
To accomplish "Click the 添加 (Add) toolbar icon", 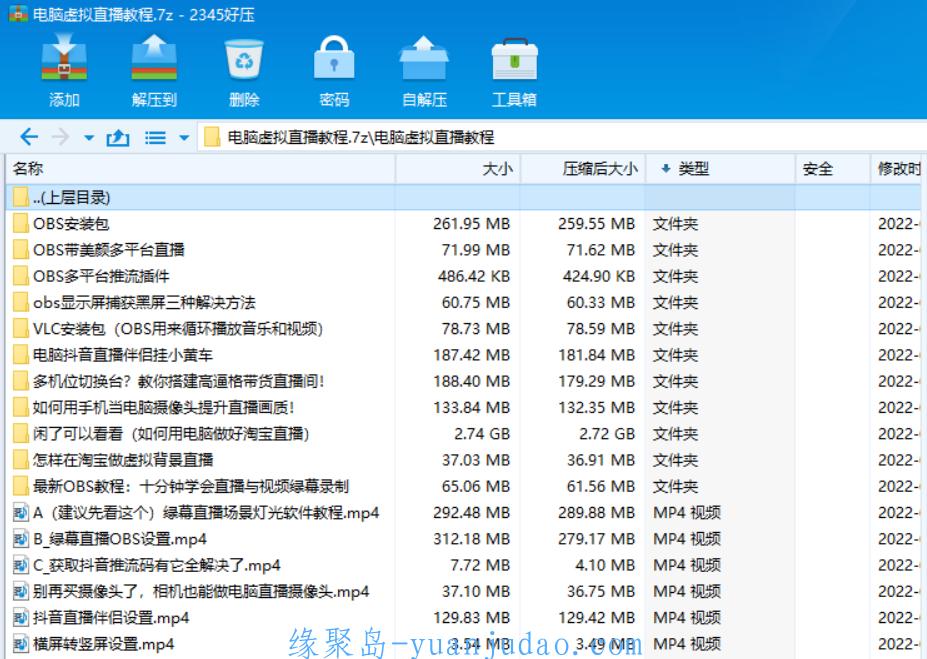I will [64, 58].
